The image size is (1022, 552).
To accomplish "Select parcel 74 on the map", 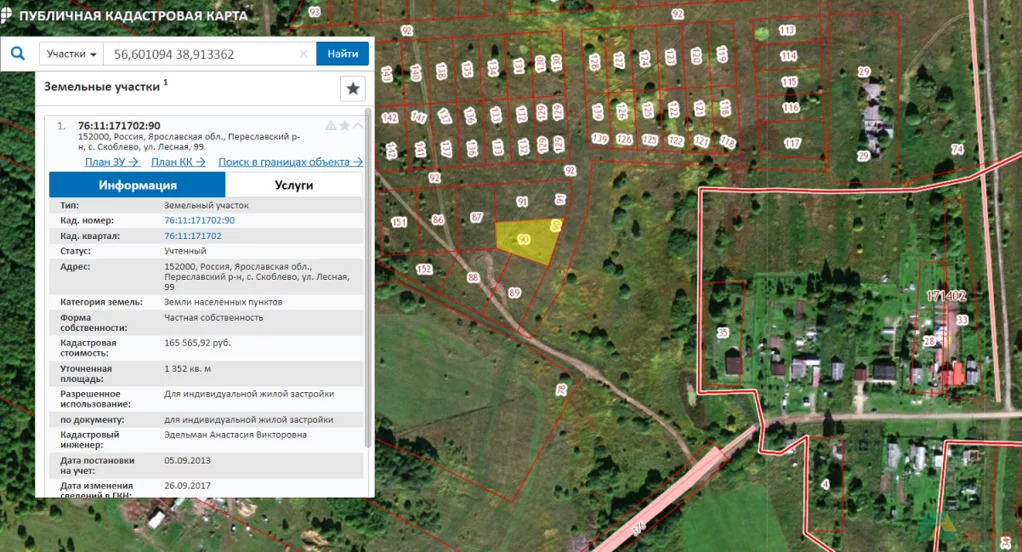I will coord(957,149).
